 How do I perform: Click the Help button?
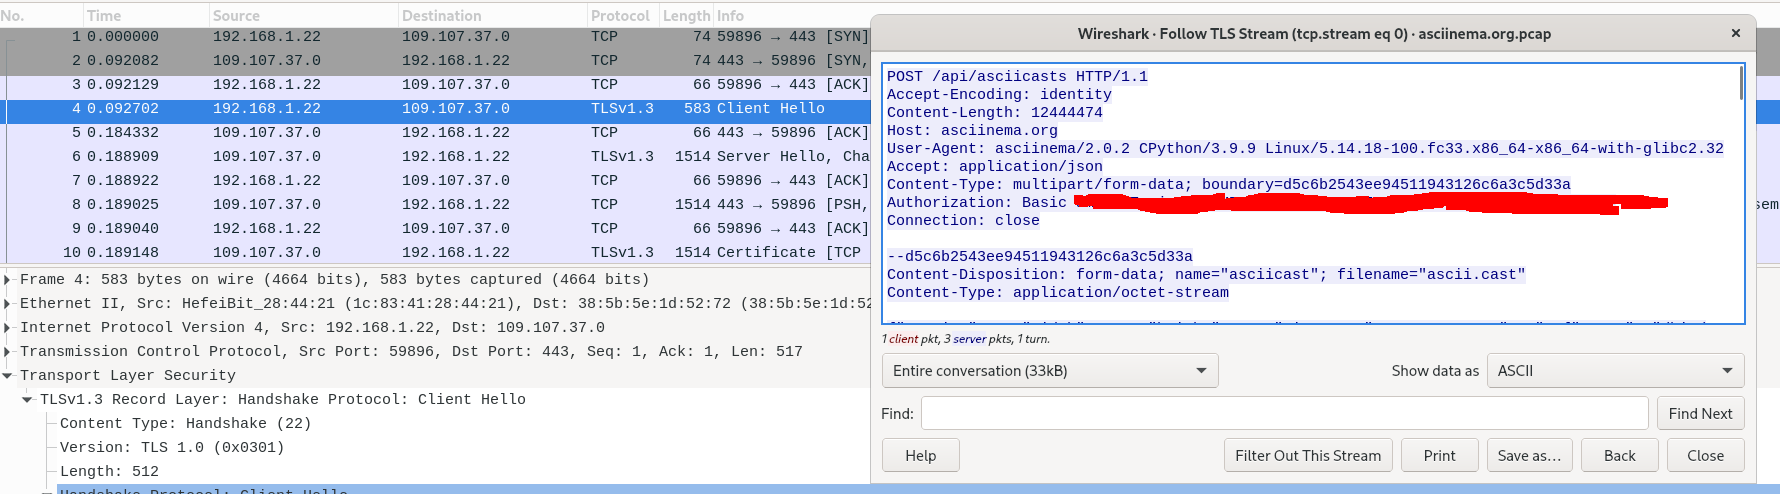[x=920, y=455]
